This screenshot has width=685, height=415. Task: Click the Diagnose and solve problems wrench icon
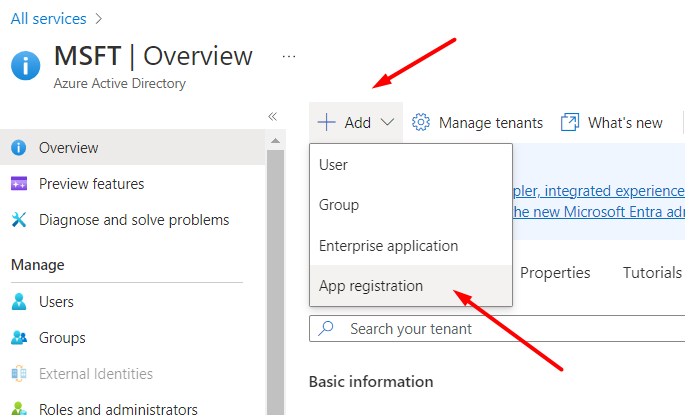pyautogui.click(x=19, y=219)
